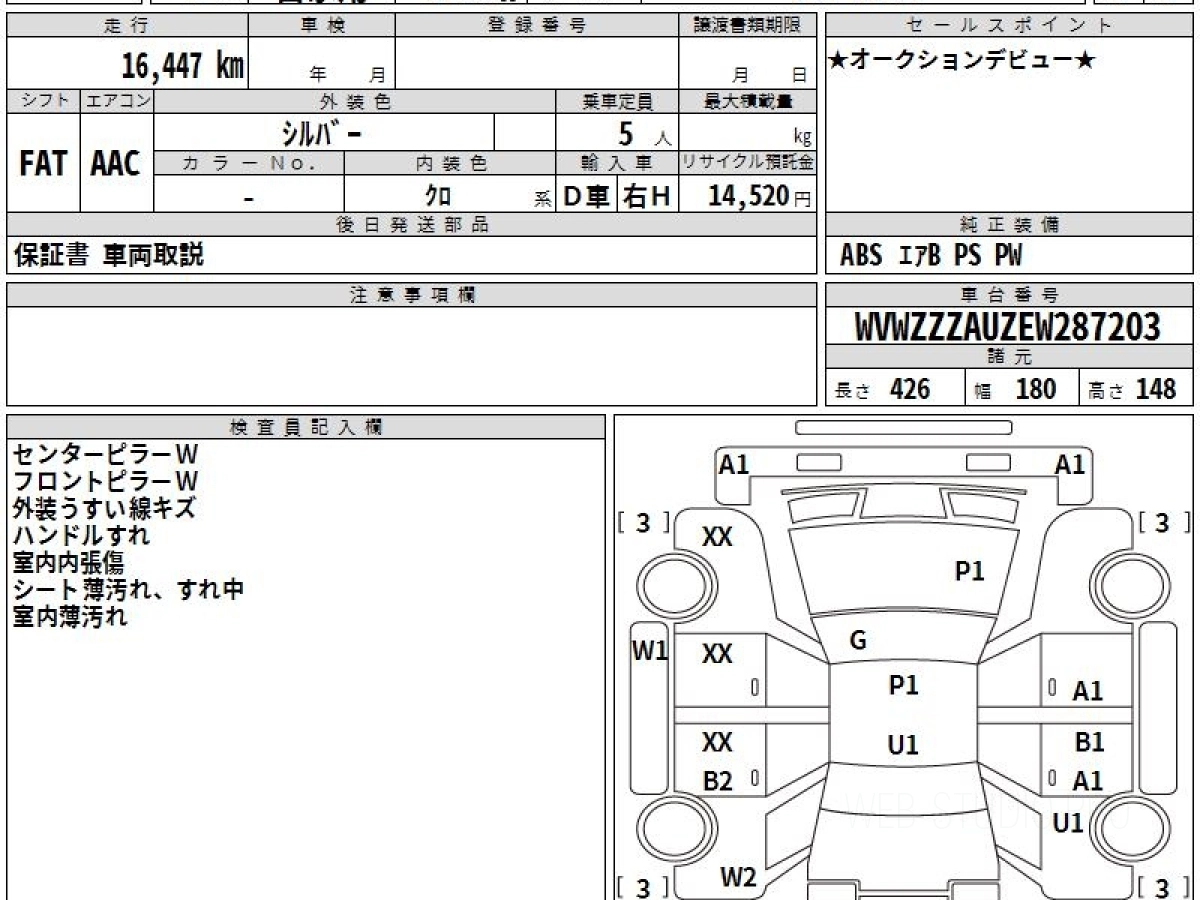Select the W2 mark on the diagram

pos(738,878)
